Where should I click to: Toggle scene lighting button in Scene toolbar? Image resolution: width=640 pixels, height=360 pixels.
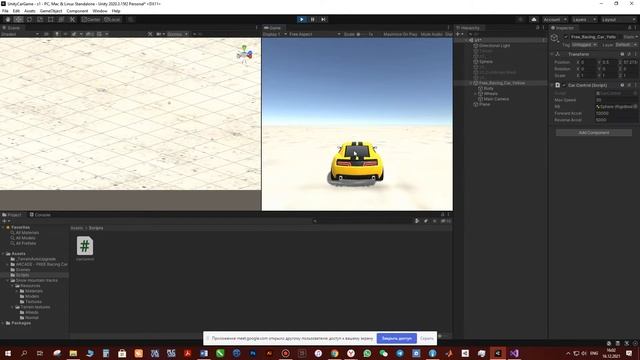click(57, 34)
